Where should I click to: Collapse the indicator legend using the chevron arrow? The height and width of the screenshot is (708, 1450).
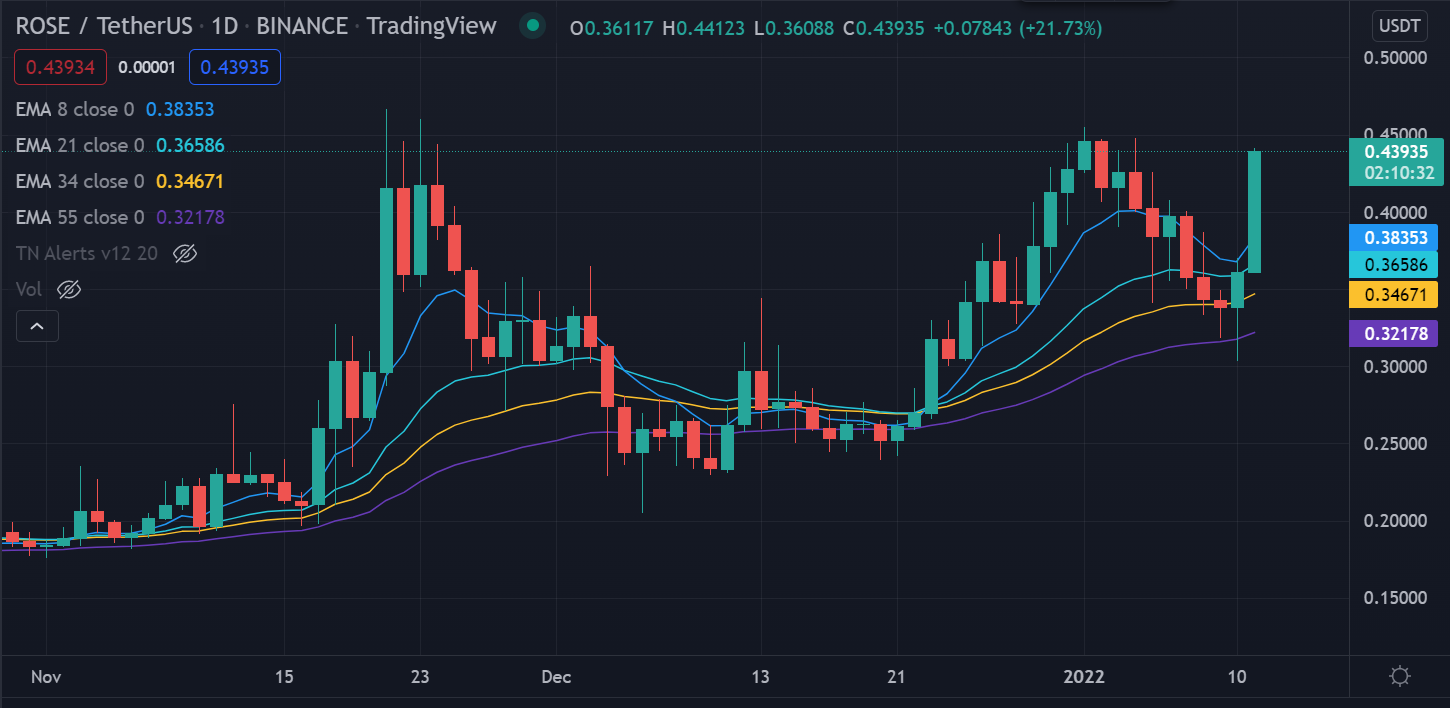37,325
